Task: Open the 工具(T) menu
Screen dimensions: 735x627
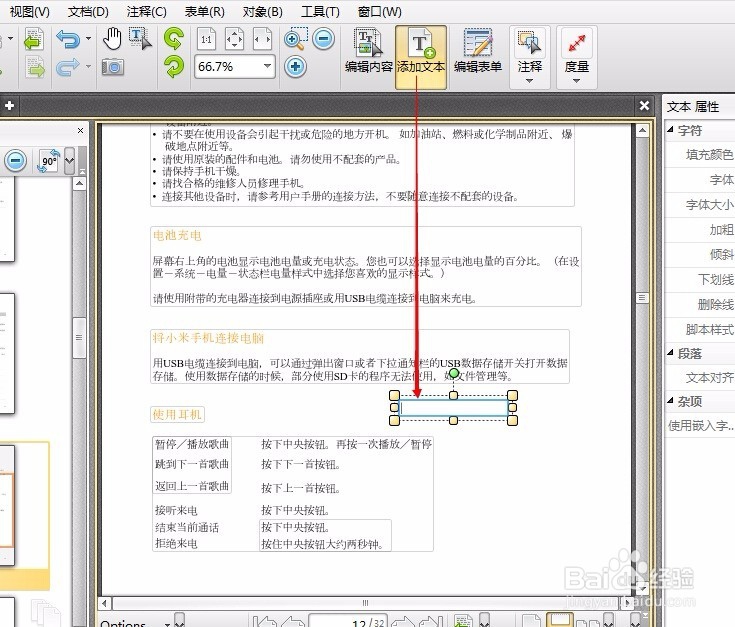Action: [320, 12]
